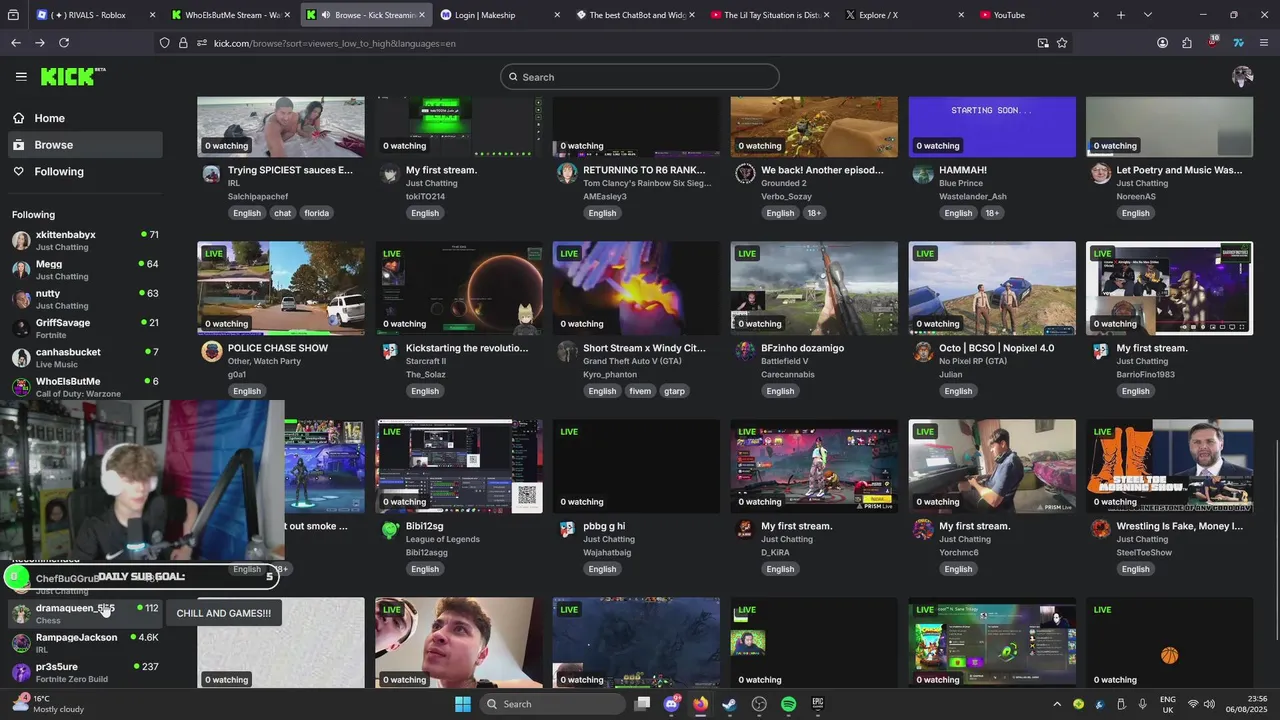Select the chat tag on Salchipapachef stream

pyautogui.click(x=283, y=213)
